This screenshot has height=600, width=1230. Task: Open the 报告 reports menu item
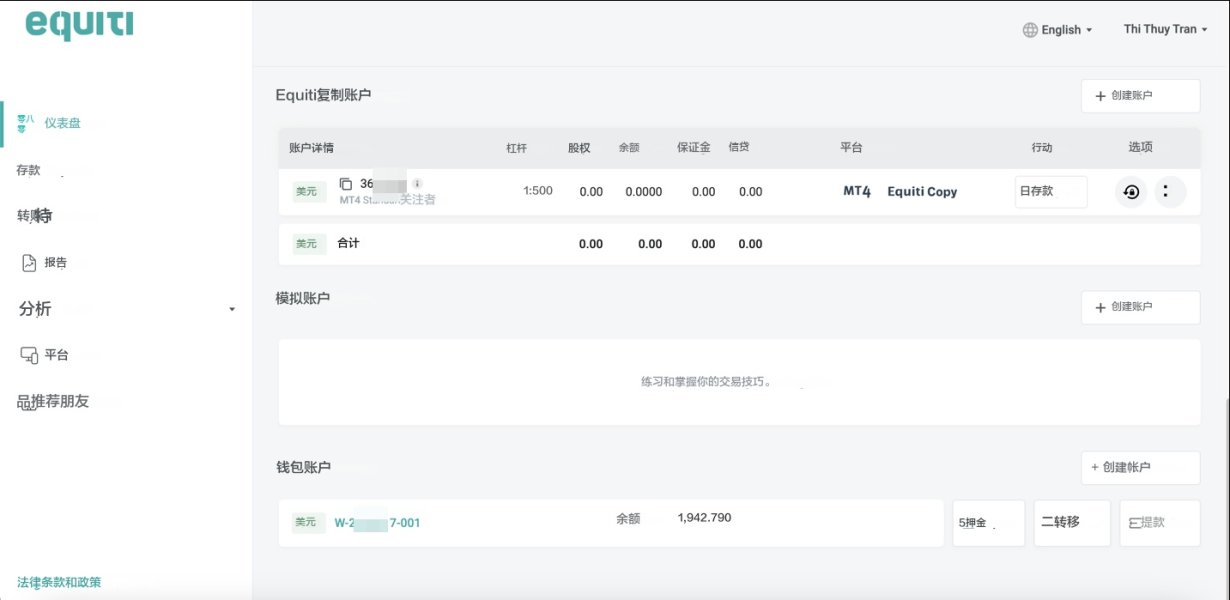tap(56, 263)
